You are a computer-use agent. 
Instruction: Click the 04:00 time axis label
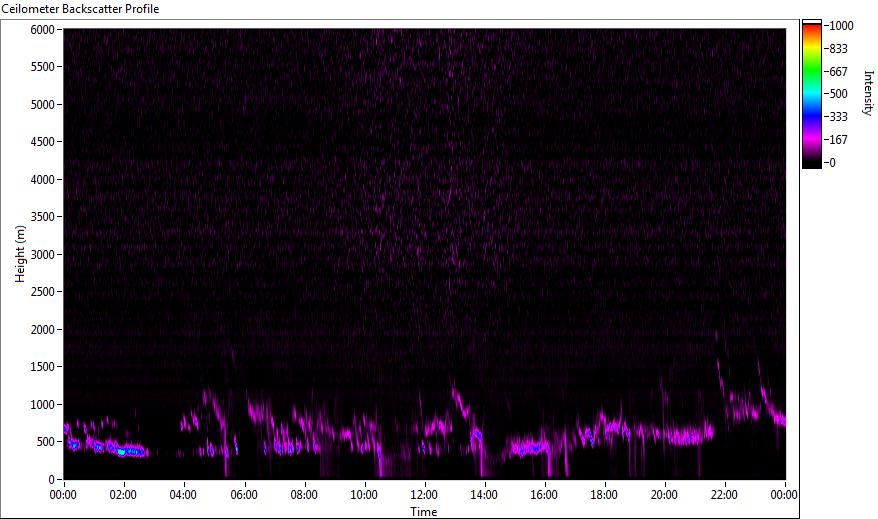click(183, 495)
